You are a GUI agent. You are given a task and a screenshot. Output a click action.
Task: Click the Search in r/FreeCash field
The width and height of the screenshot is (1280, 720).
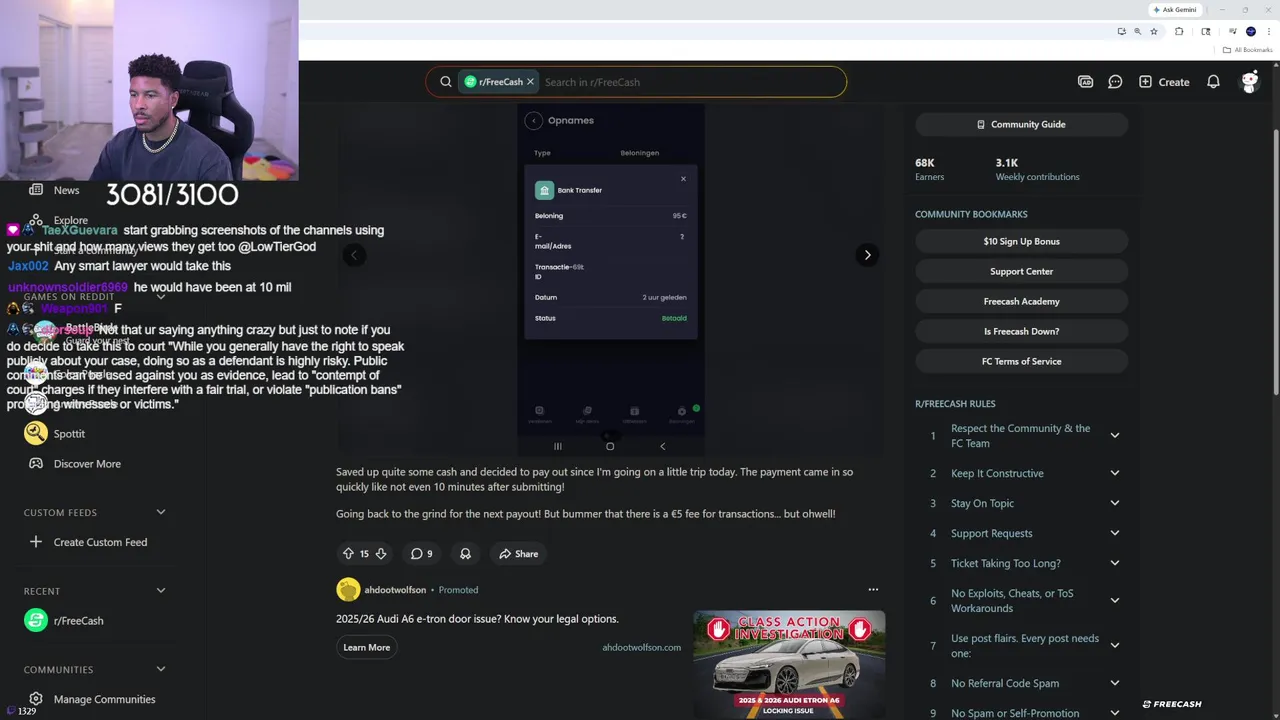tap(690, 82)
